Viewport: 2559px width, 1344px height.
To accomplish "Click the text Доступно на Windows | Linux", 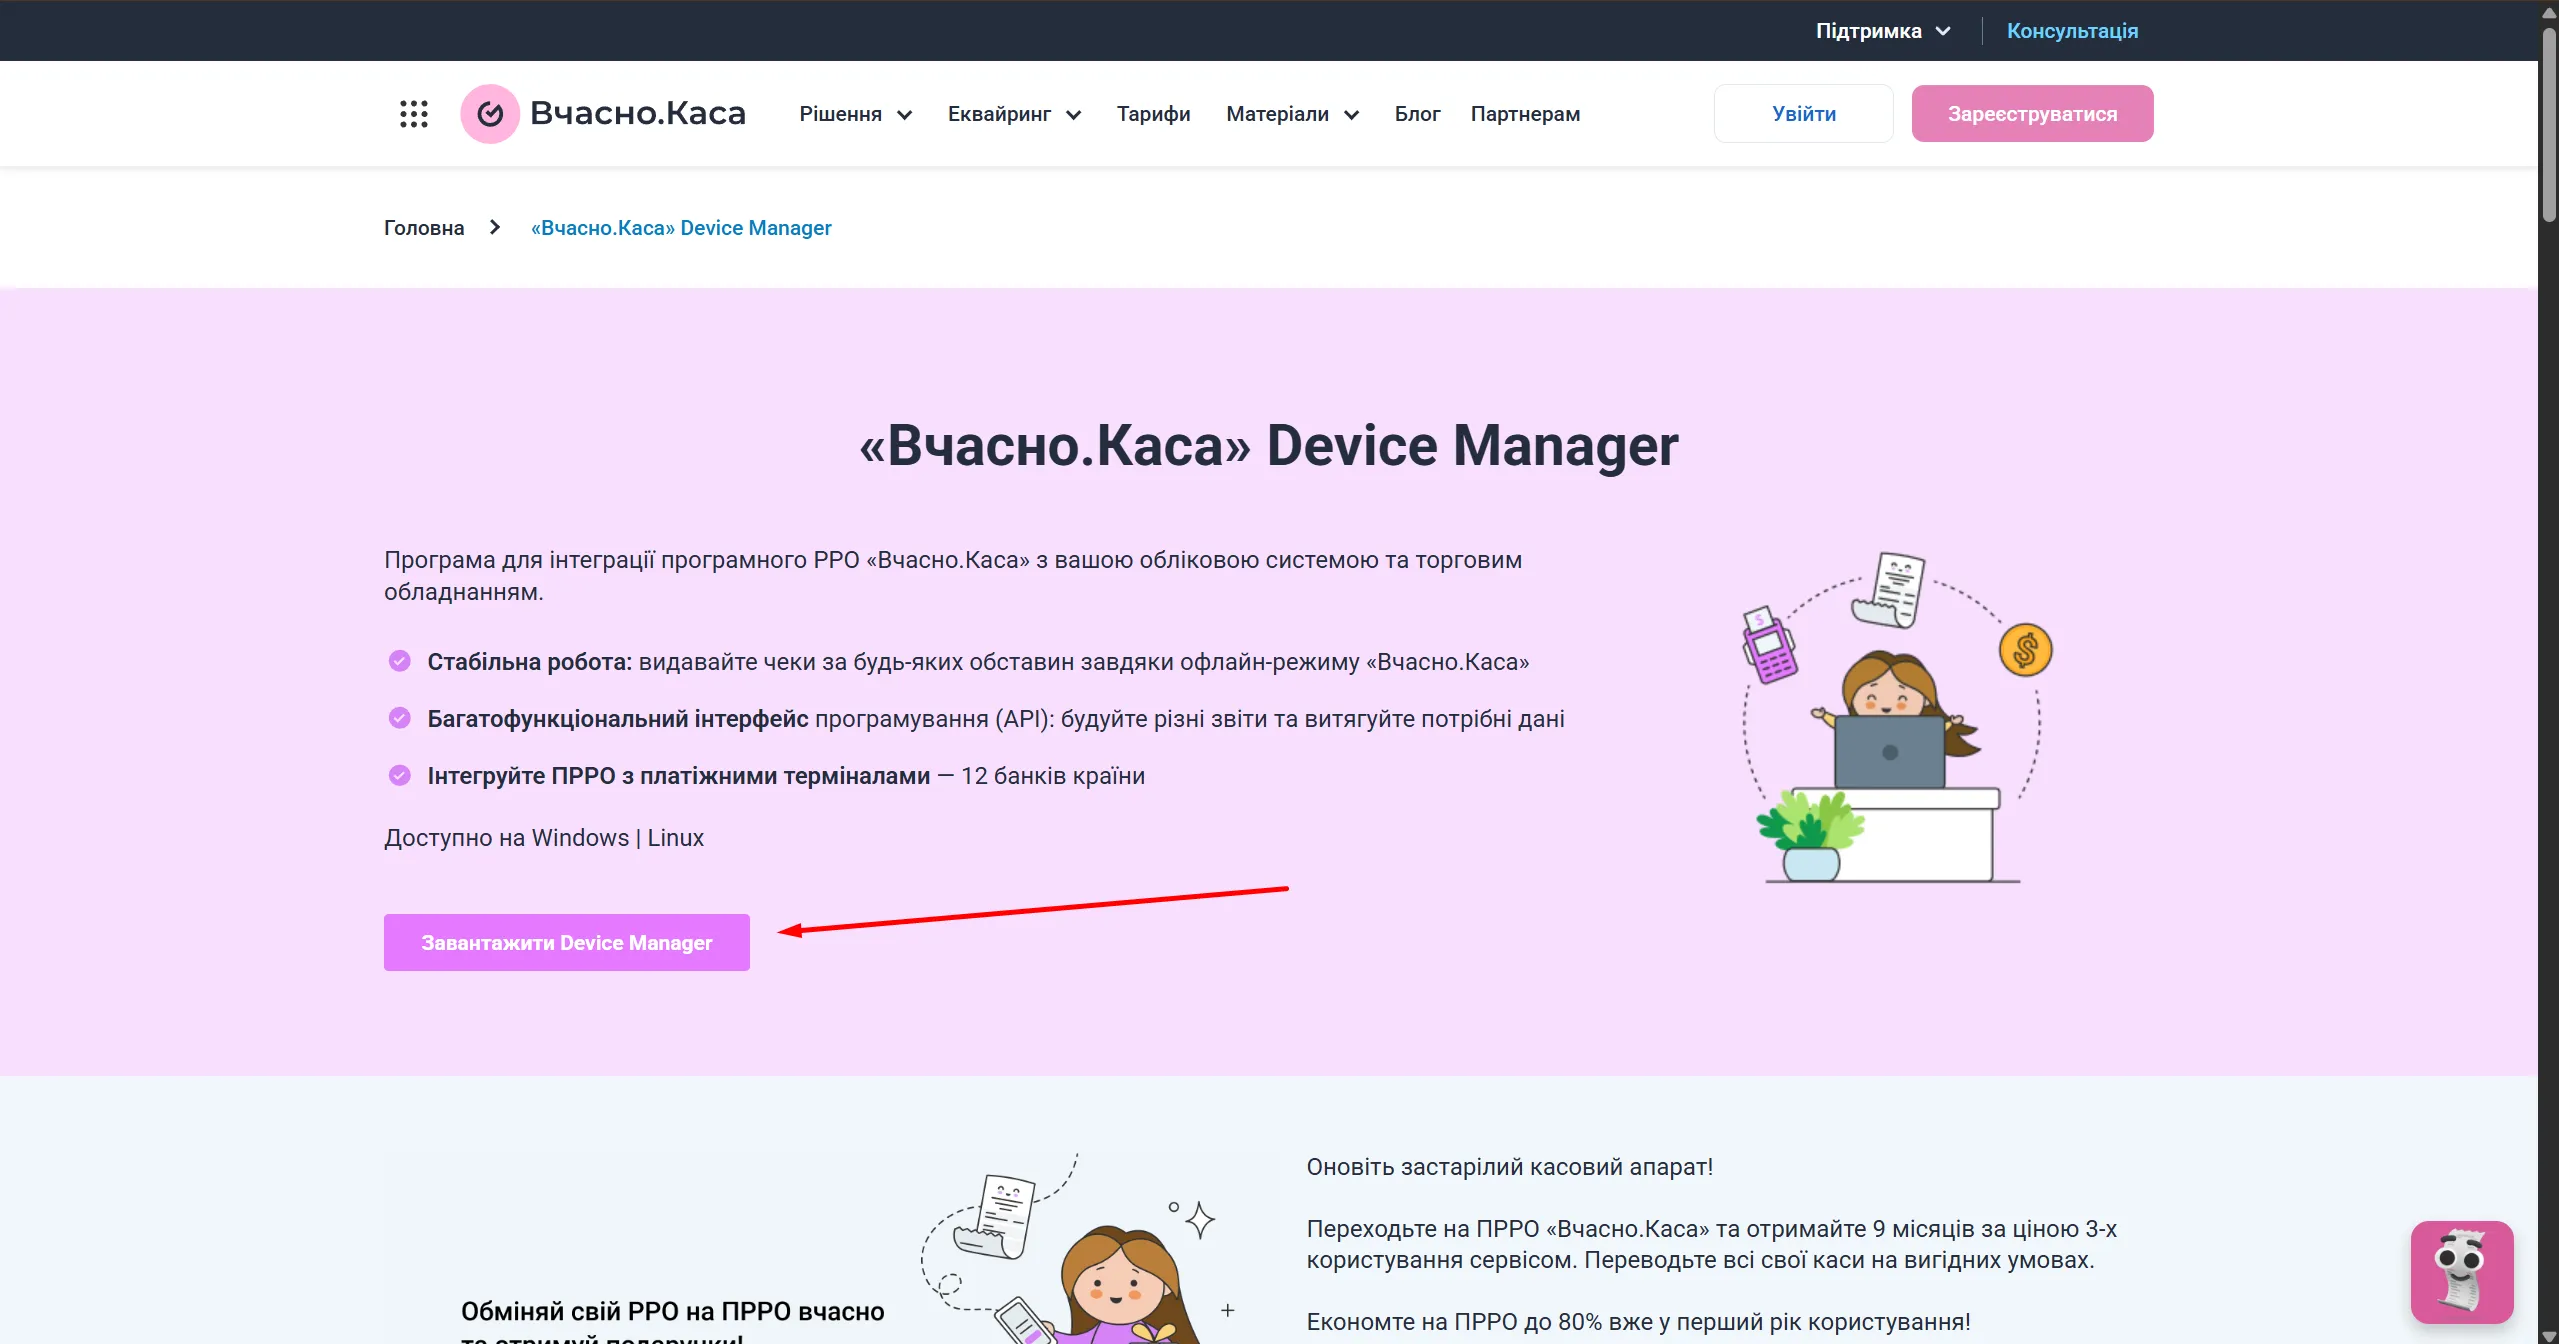I will click(544, 838).
